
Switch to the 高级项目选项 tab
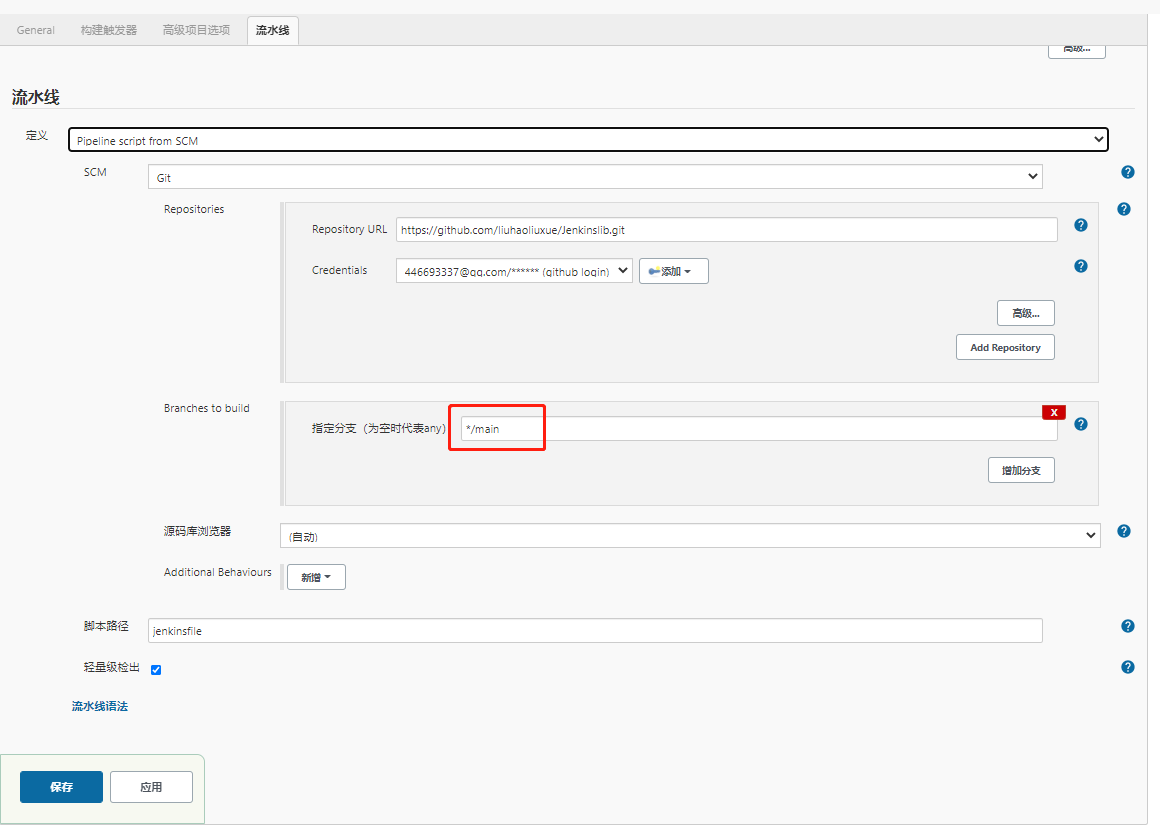coord(196,30)
